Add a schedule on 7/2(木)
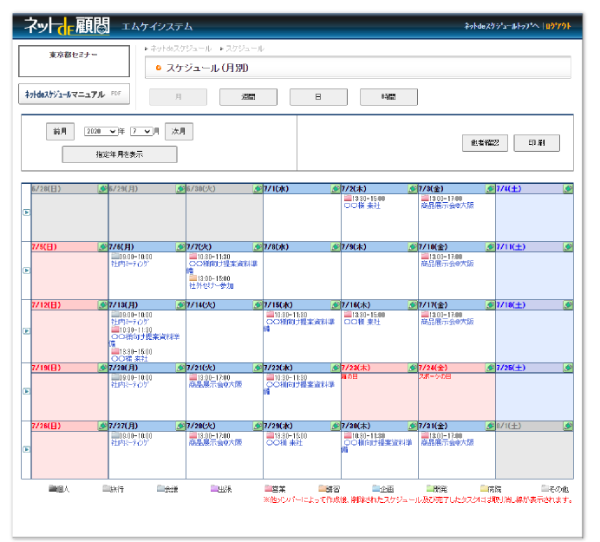 tap(412, 189)
